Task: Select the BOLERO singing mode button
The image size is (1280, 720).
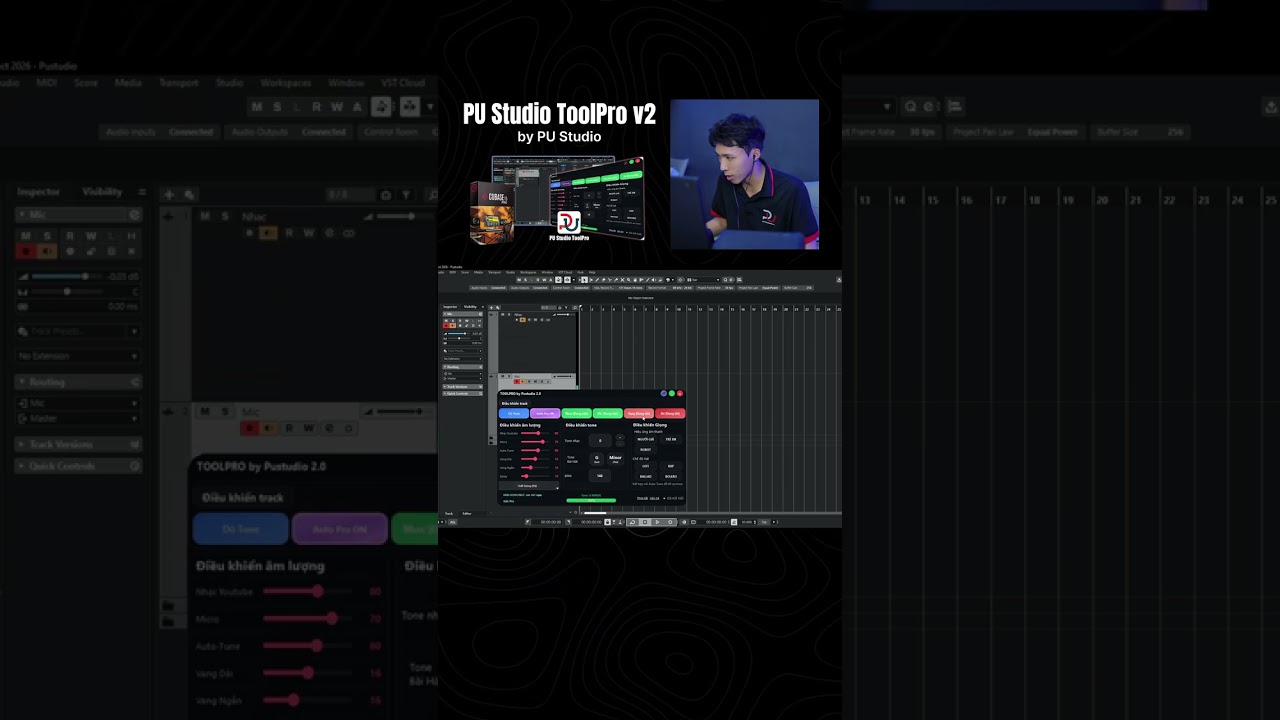Action: (671, 476)
